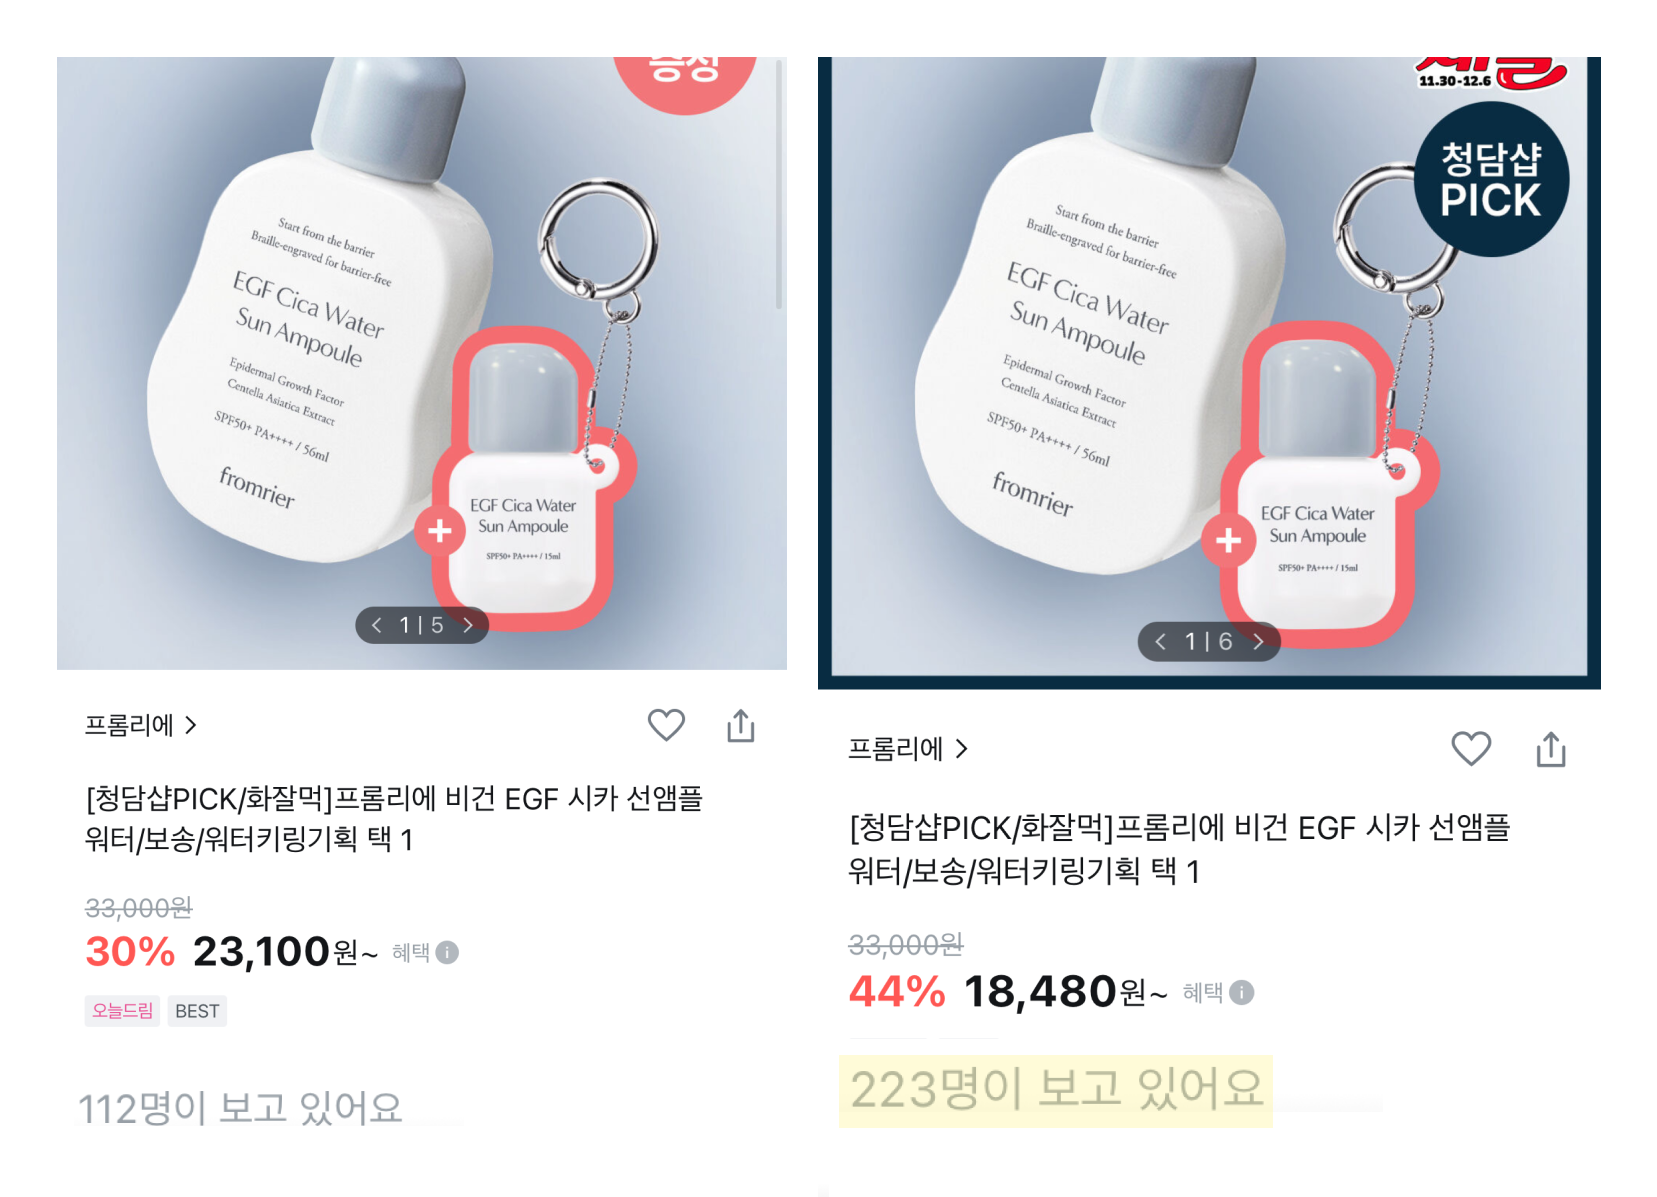Click the left 혜택 benefits label
The height and width of the screenshot is (1197, 1657).
point(410,952)
